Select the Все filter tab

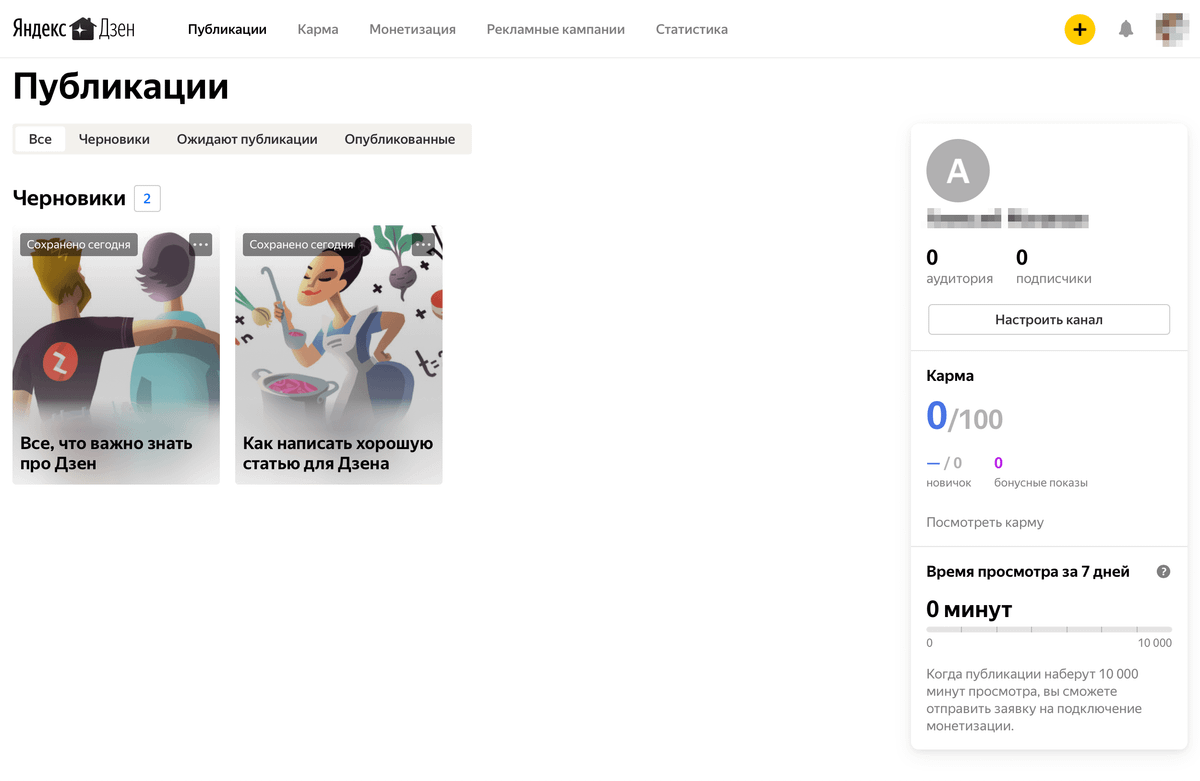(40, 139)
